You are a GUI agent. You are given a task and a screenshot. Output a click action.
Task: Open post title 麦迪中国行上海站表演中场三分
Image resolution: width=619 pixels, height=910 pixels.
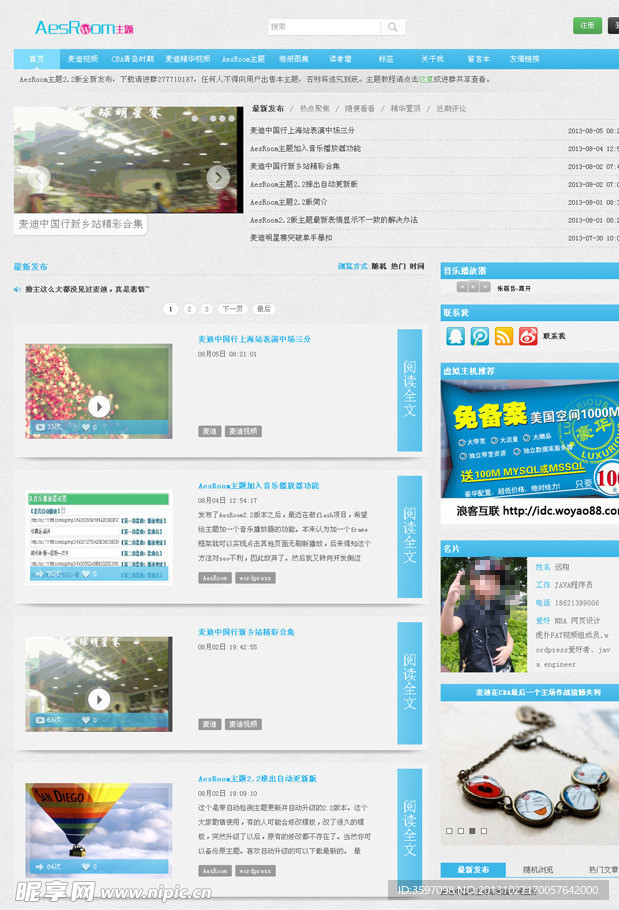point(254,339)
